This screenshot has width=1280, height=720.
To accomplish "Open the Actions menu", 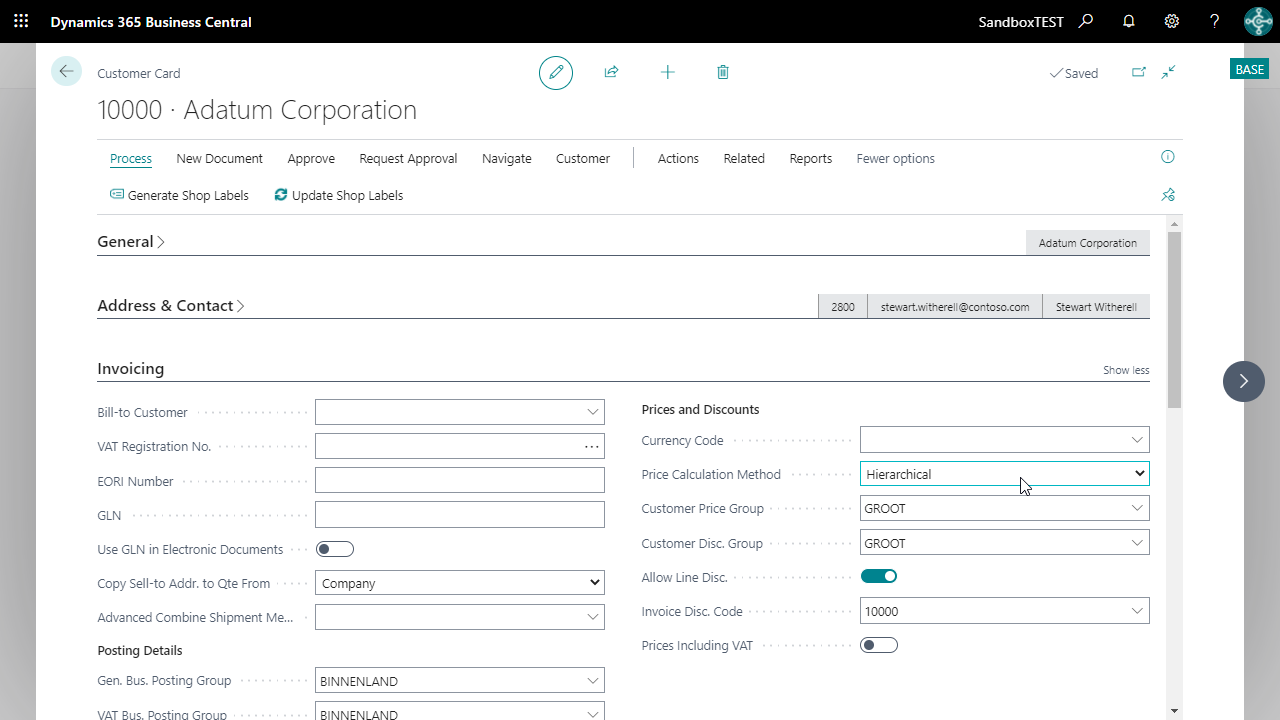I will coord(678,158).
